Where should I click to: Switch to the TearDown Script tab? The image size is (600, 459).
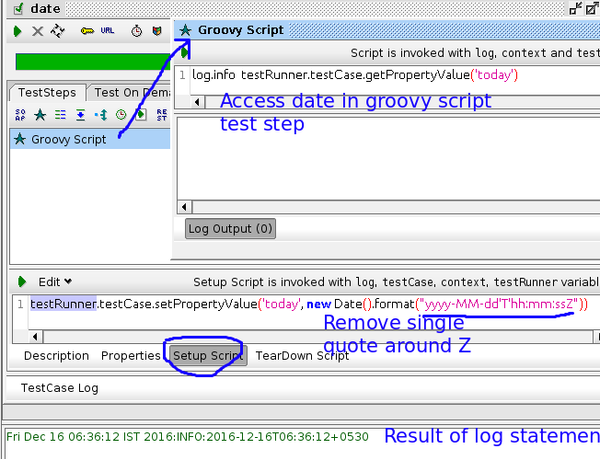[302, 356]
